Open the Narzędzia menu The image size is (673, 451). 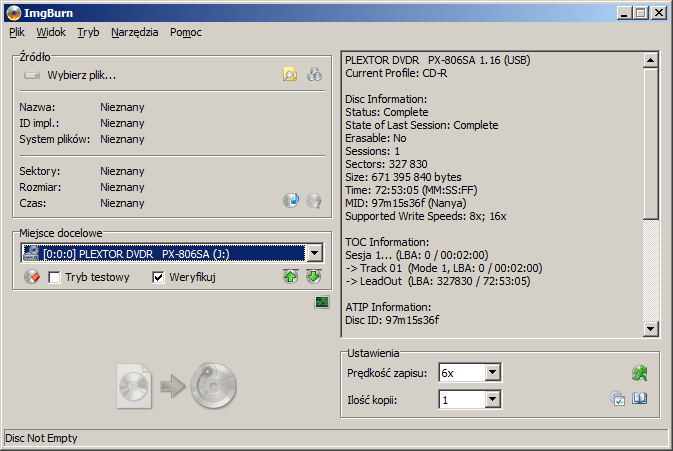135,32
